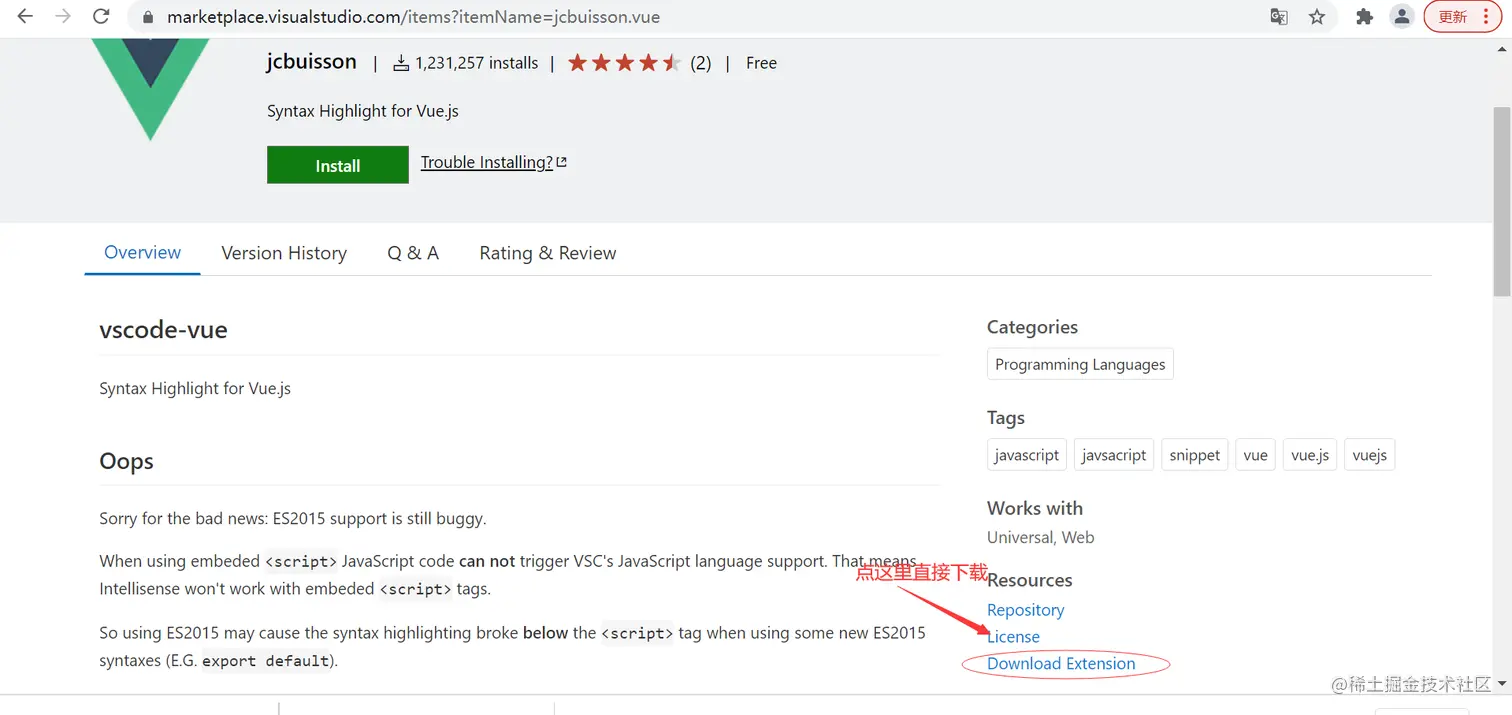Screen dimensions: 1512x715
Task: Open Rating & Review tab
Action: [x=548, y=253]
